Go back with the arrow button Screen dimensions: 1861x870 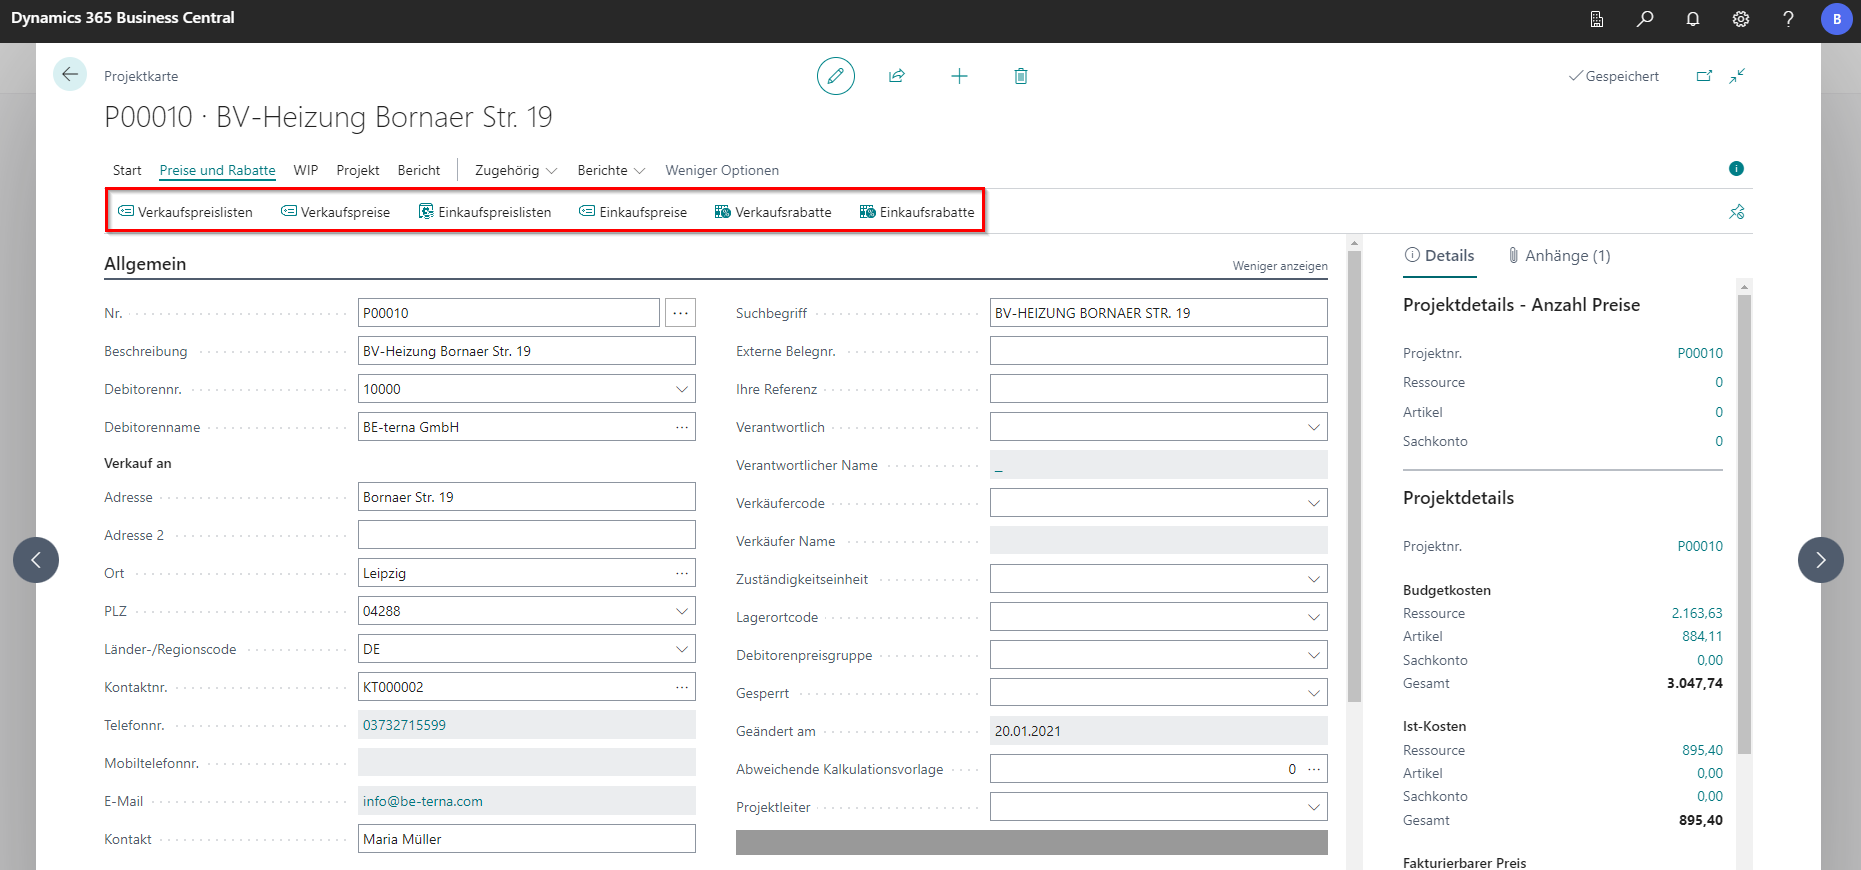point(70,74)
